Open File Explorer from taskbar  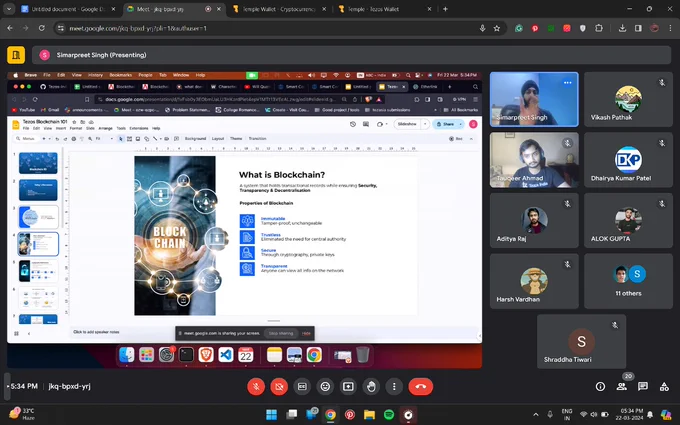click(369, 415)
